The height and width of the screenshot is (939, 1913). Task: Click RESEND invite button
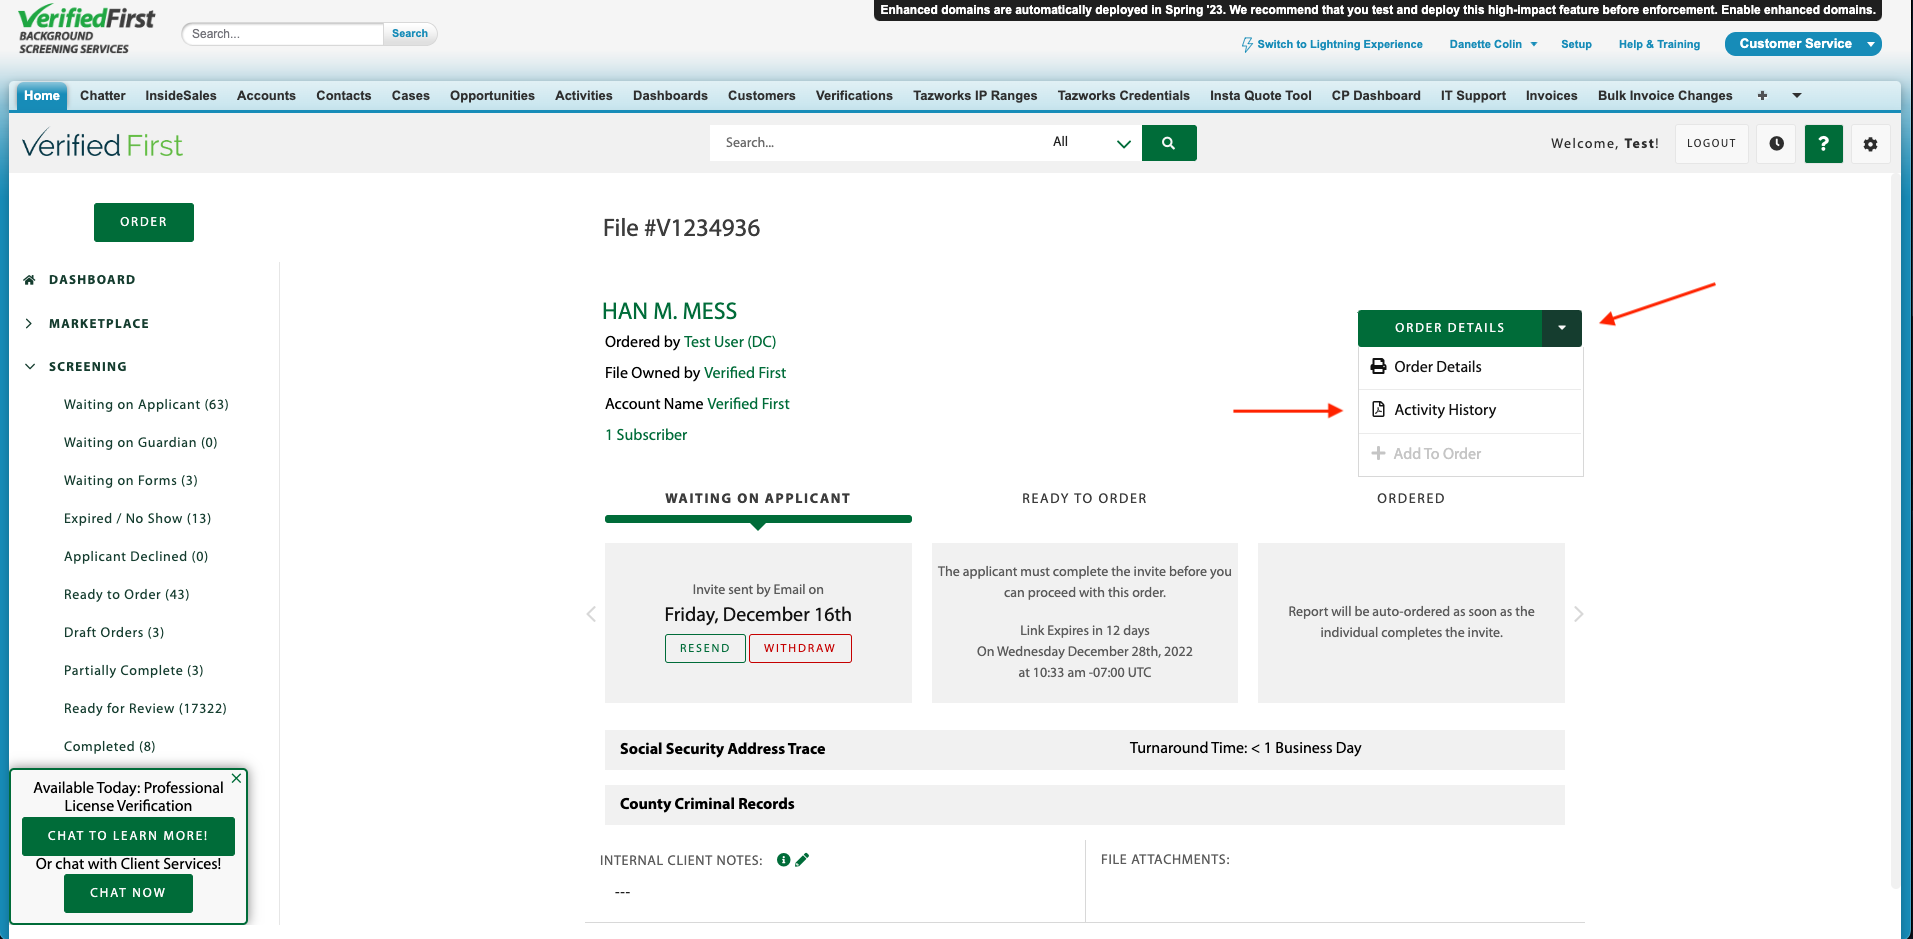point(705,648)
